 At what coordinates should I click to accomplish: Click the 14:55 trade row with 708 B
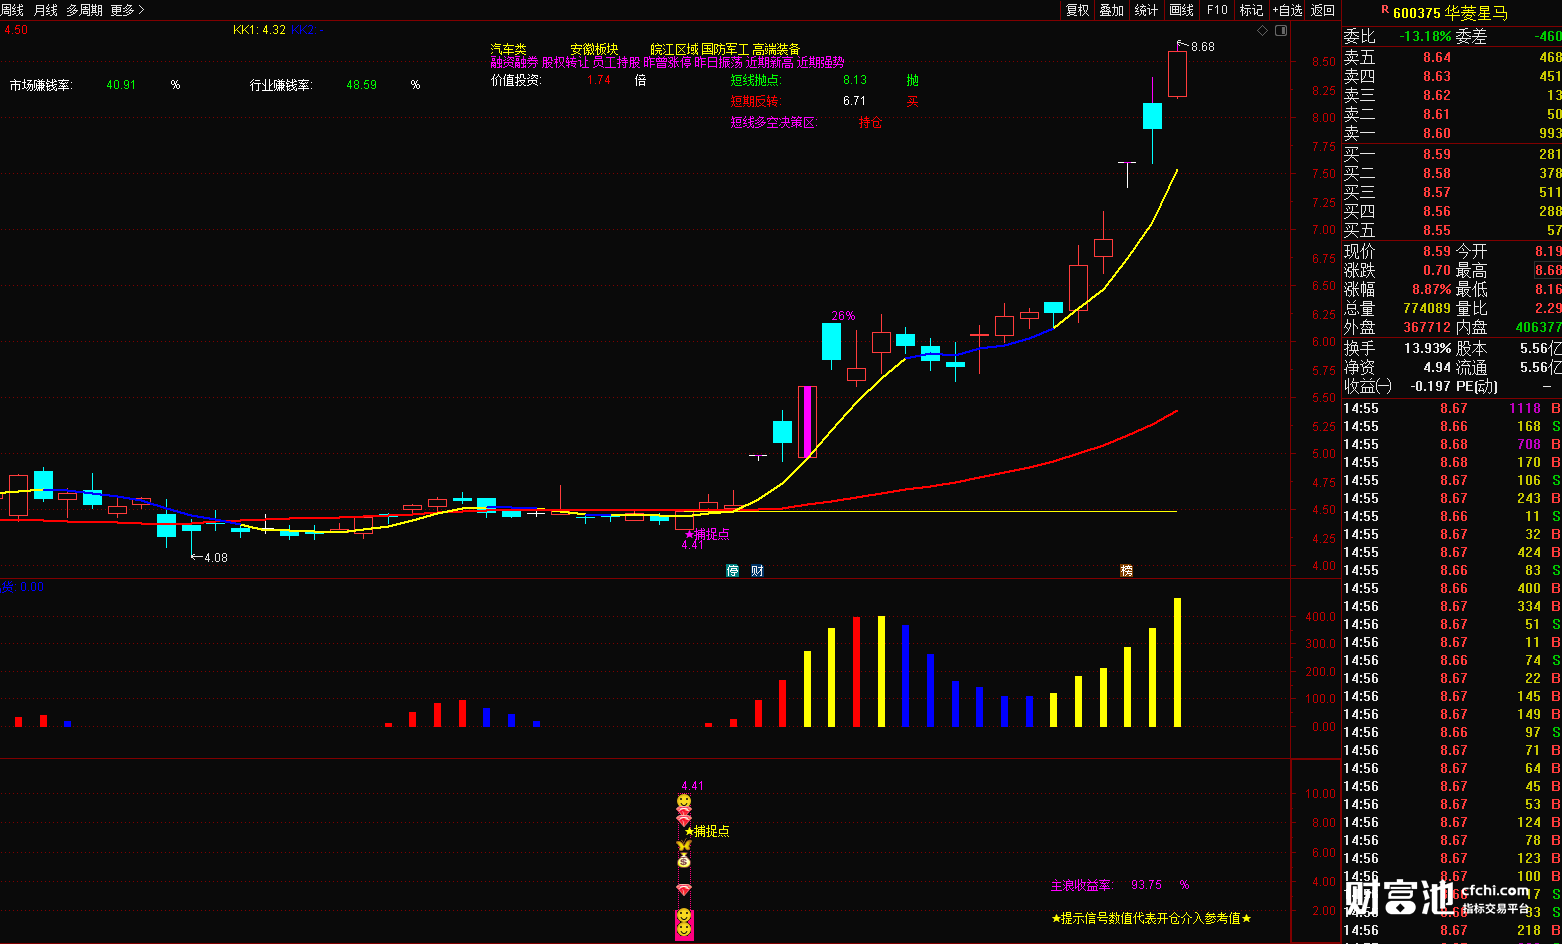tap(1452, 445)
